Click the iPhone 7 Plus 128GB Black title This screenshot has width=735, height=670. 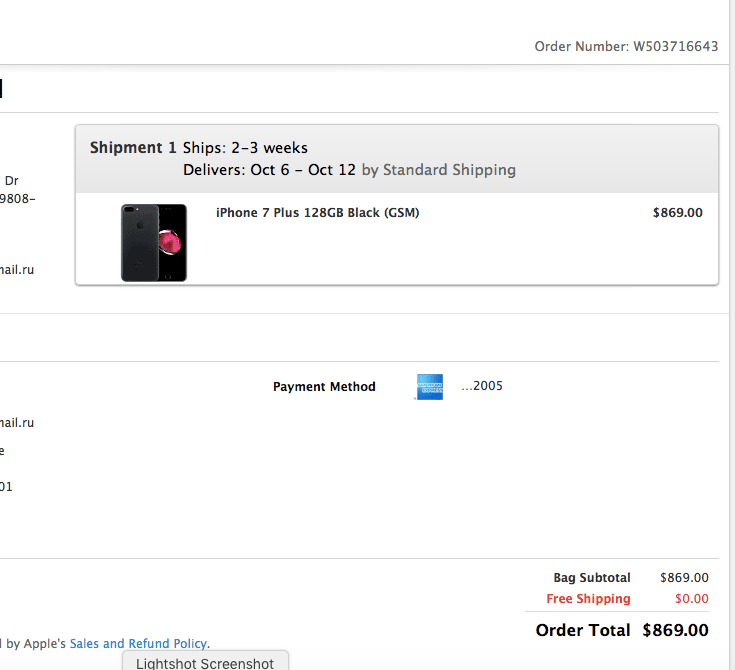point(317,213)
